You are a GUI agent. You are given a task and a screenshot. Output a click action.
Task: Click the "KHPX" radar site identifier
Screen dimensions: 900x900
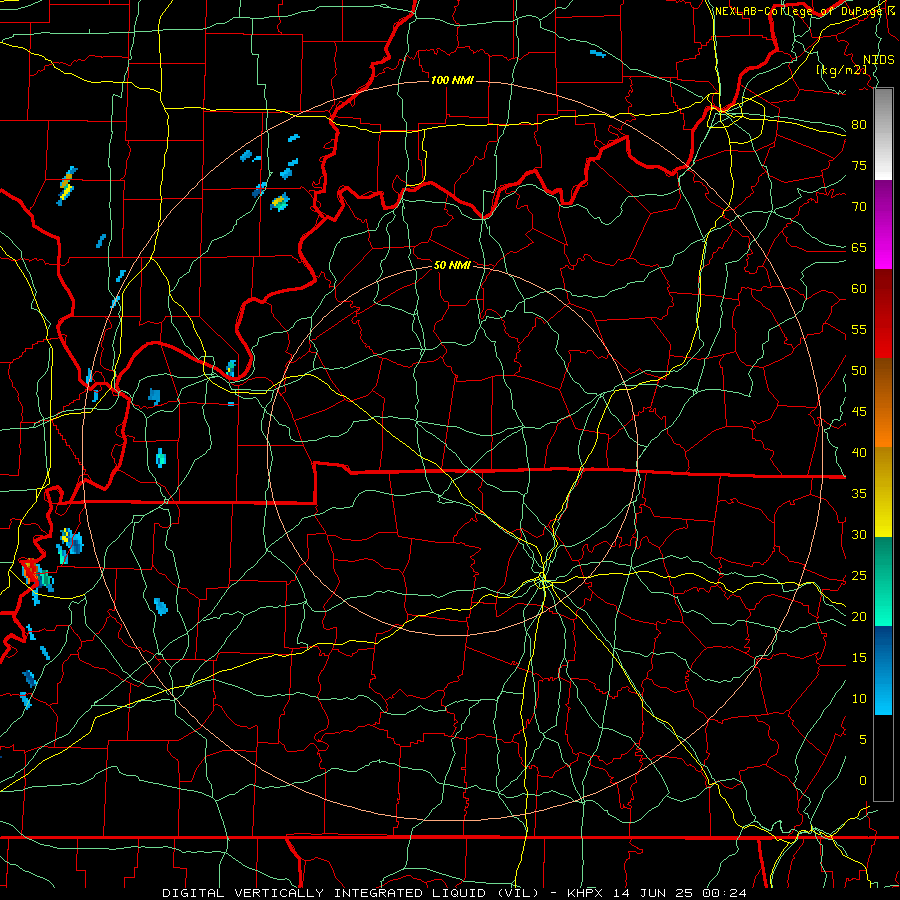[586, 893]
